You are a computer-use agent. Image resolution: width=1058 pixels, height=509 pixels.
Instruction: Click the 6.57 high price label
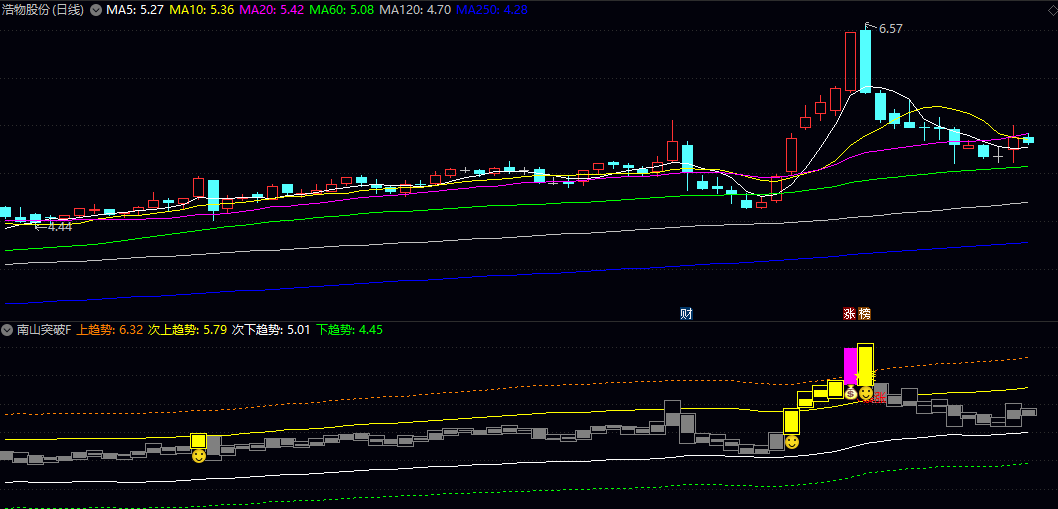[x=890, y=28]
